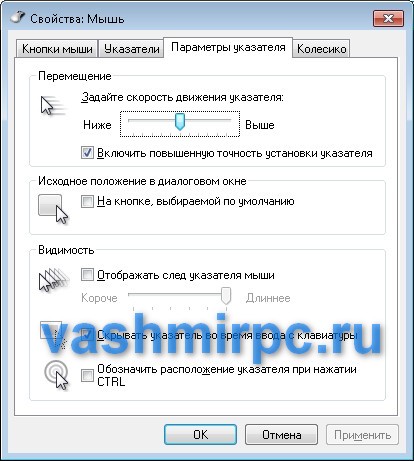Click the CTRL locate pointer icon
The height and width of the screenshot is (461, 414).
(x=56, y=375)
